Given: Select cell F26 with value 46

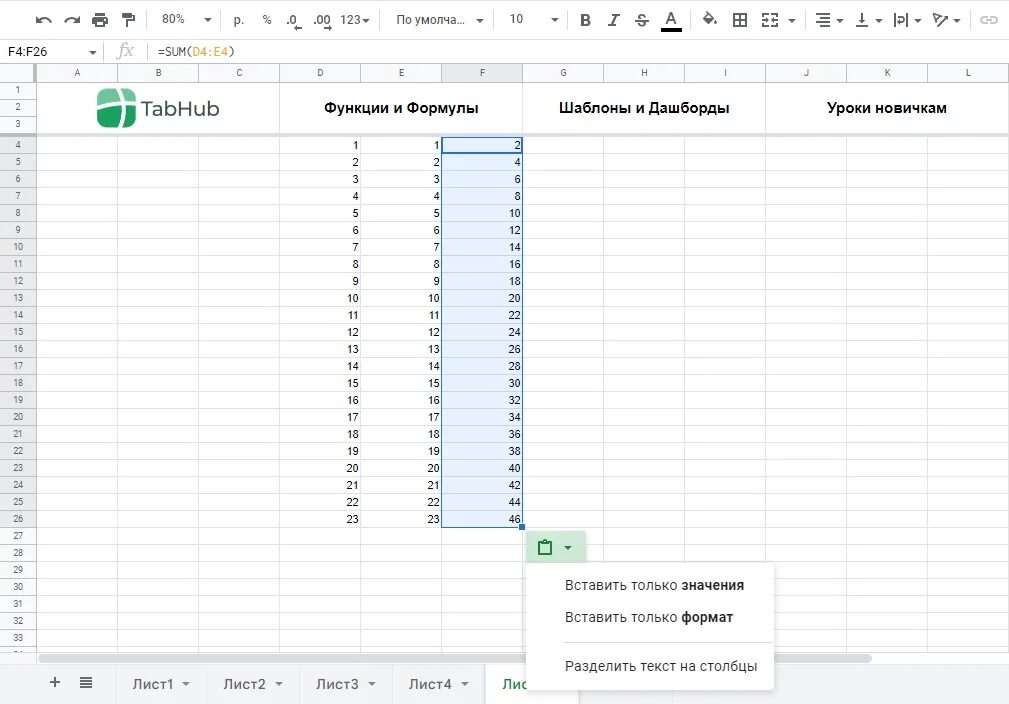Looking at the screenshot, I should (x=482, y=519).
